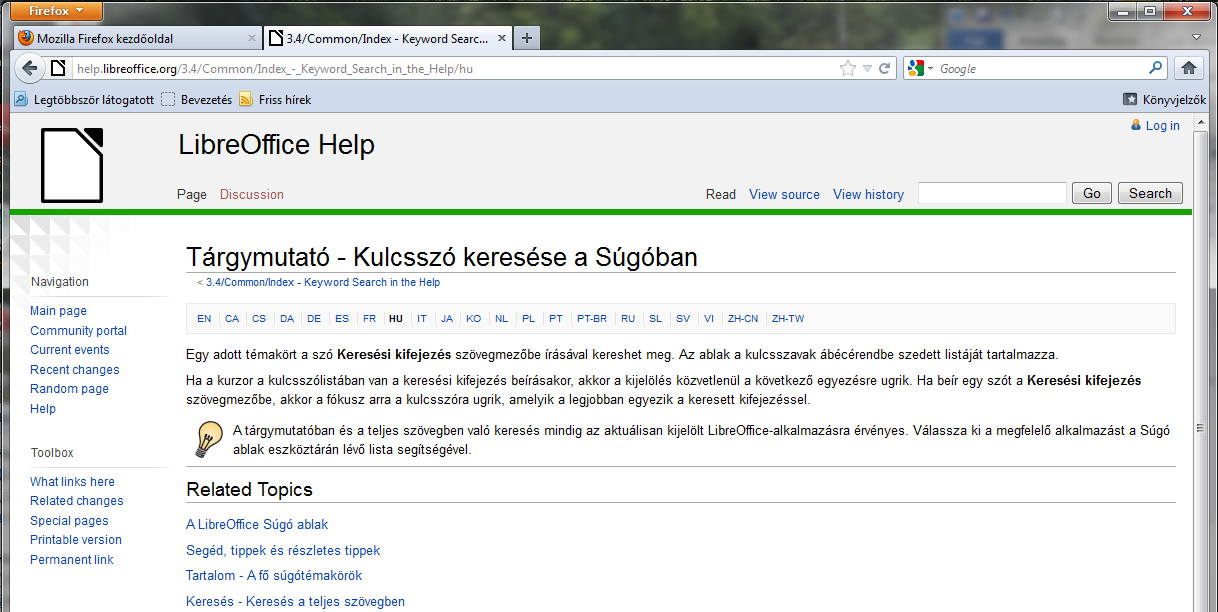Open the Special pages link
1218x612 pixels.
click(69, 521)
